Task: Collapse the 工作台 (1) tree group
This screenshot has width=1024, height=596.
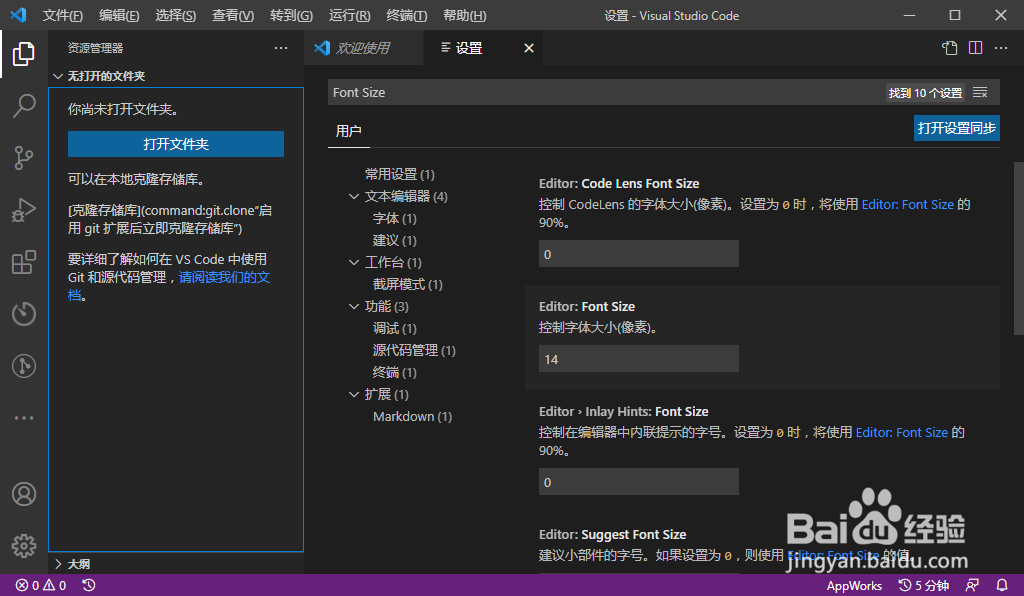Action: 353,262
